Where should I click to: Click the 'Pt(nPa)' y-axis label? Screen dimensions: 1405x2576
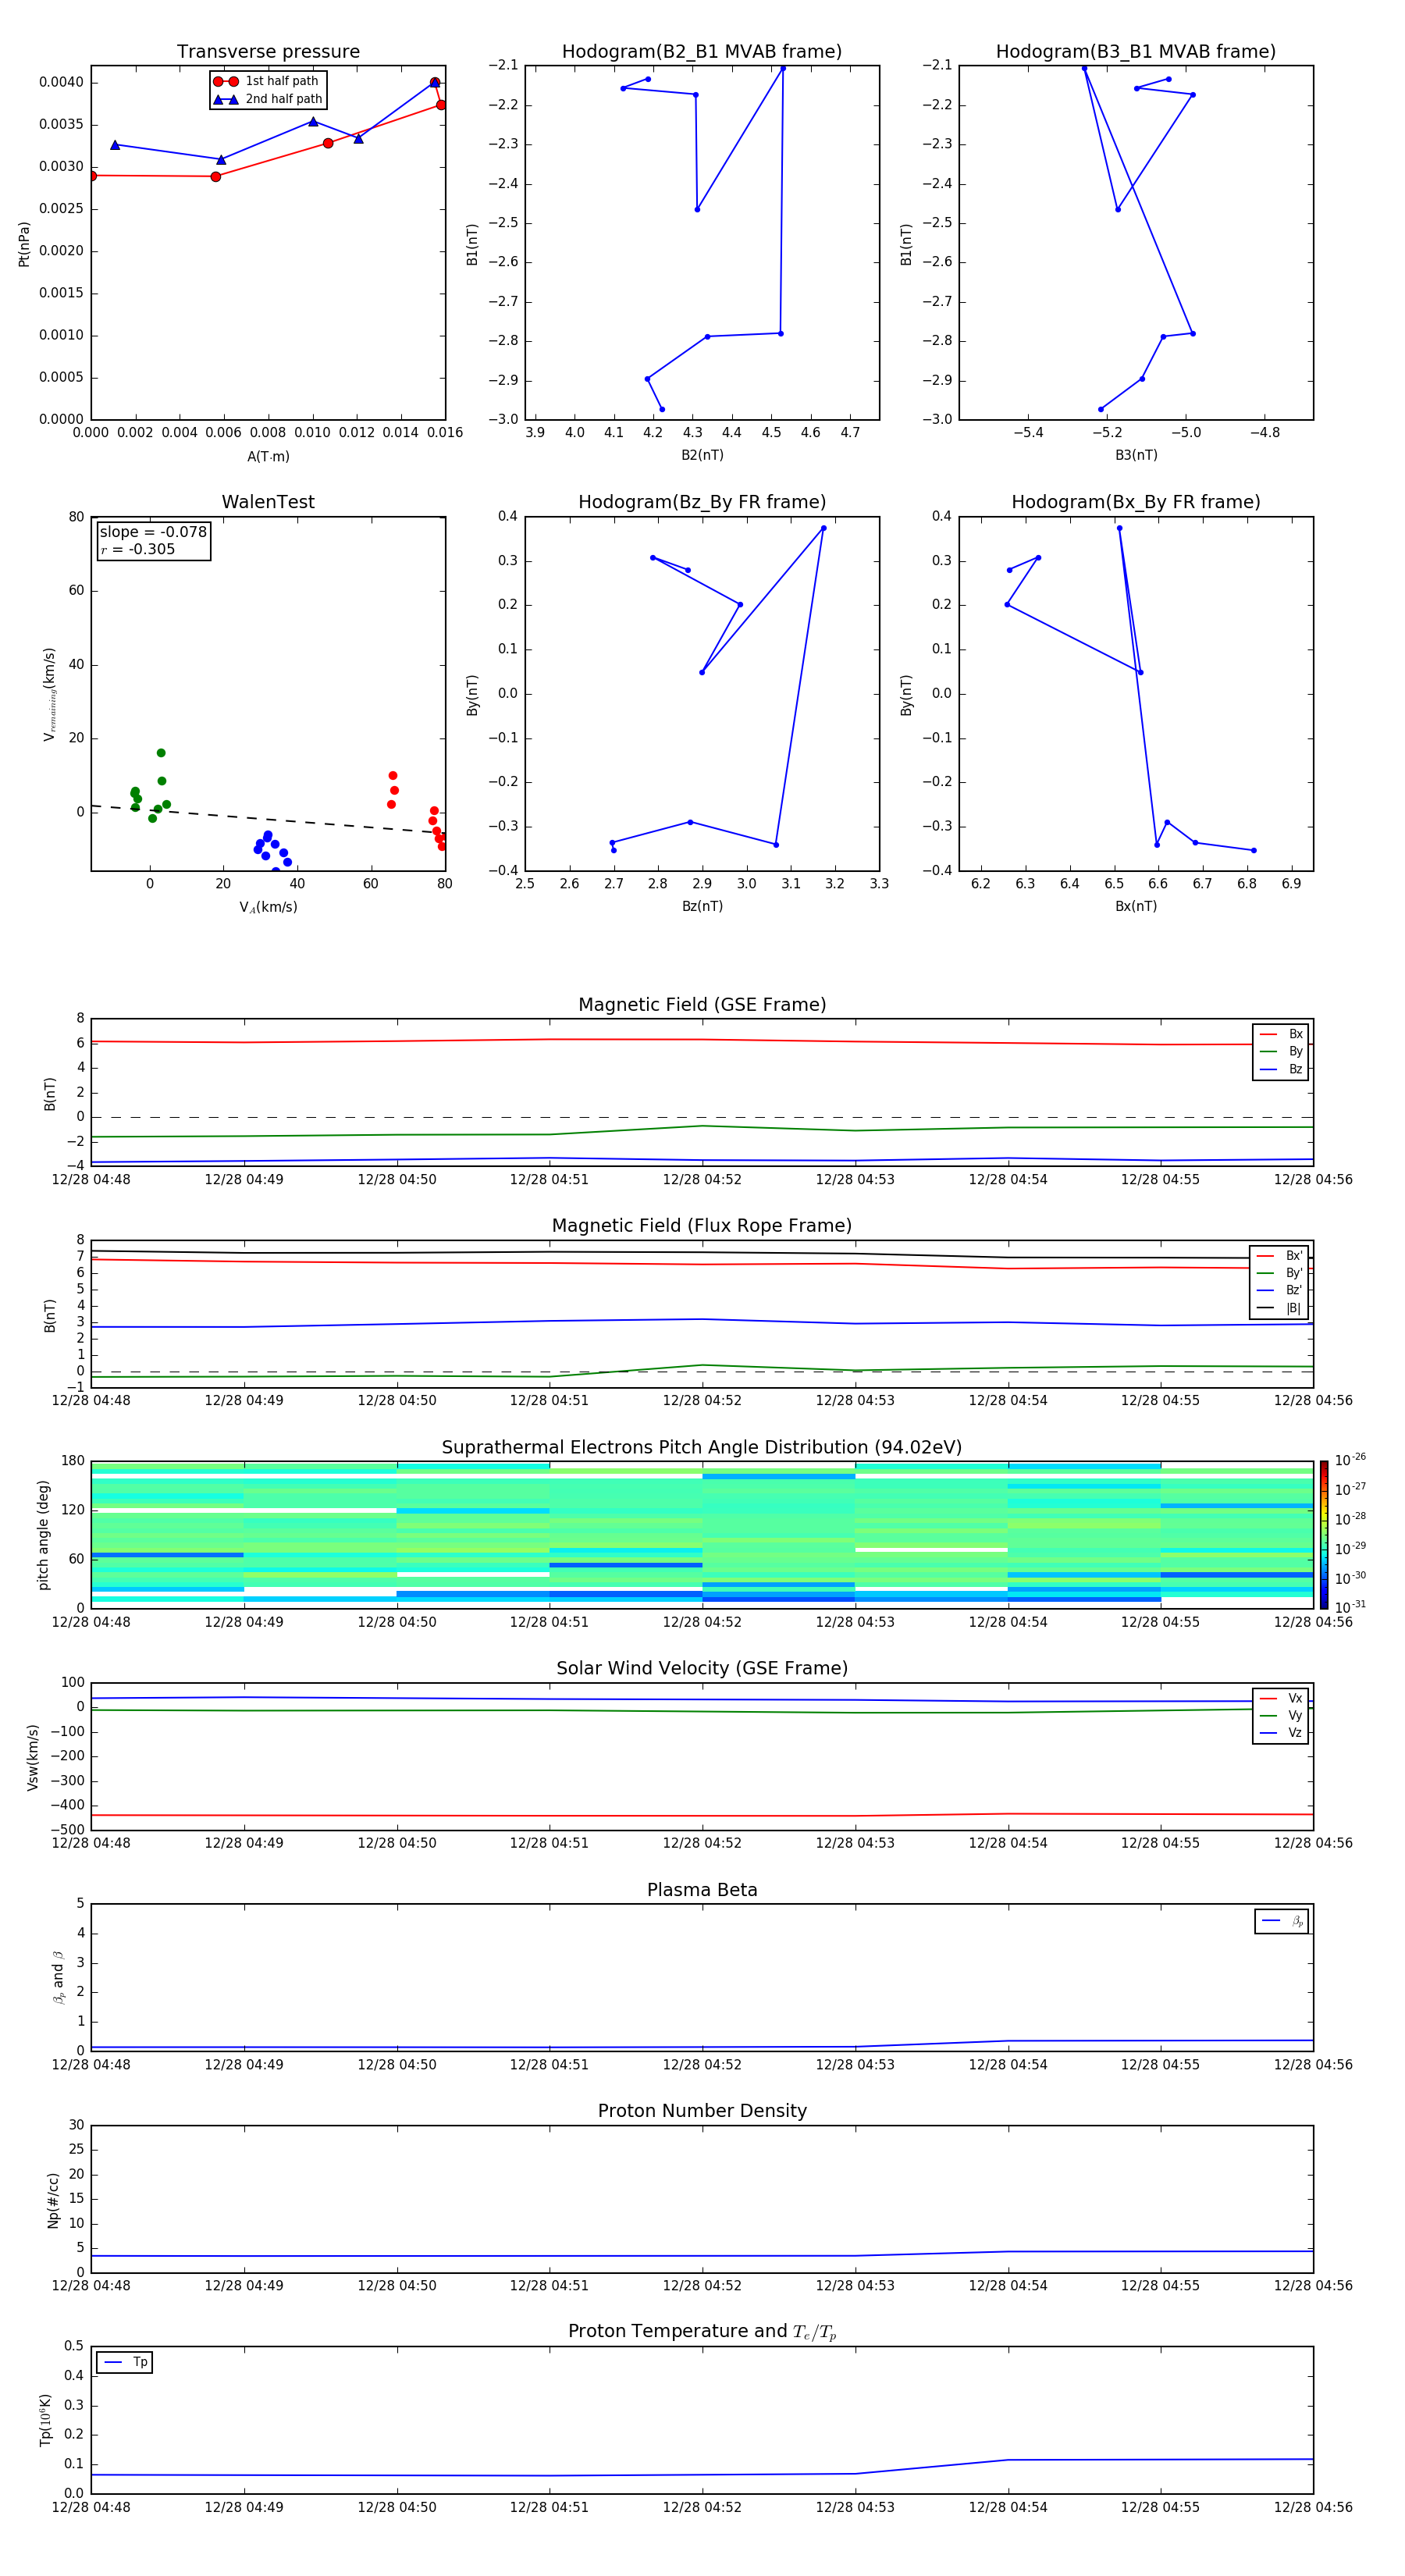pos(24,244)
